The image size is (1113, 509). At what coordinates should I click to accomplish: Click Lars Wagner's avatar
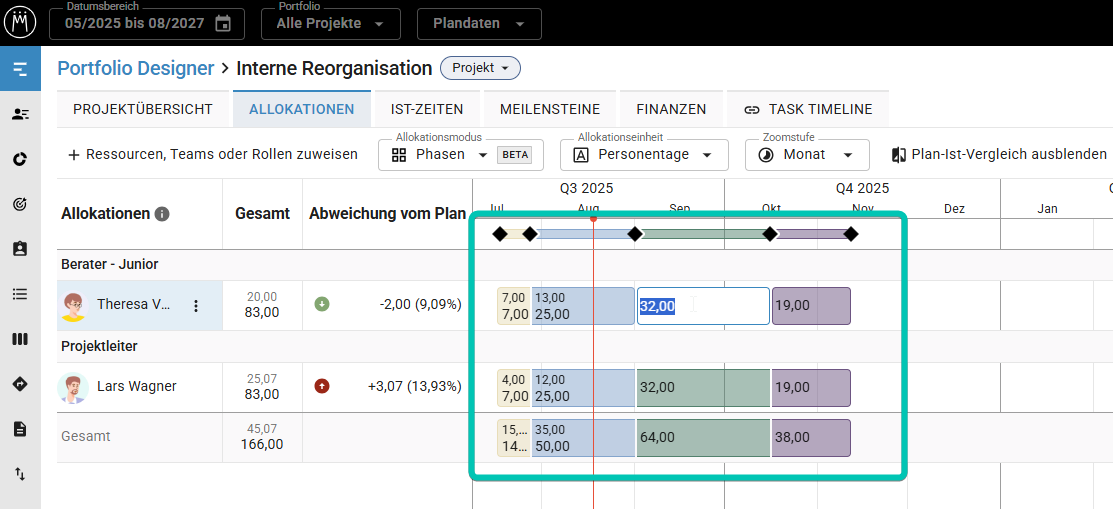click(73, 387)
